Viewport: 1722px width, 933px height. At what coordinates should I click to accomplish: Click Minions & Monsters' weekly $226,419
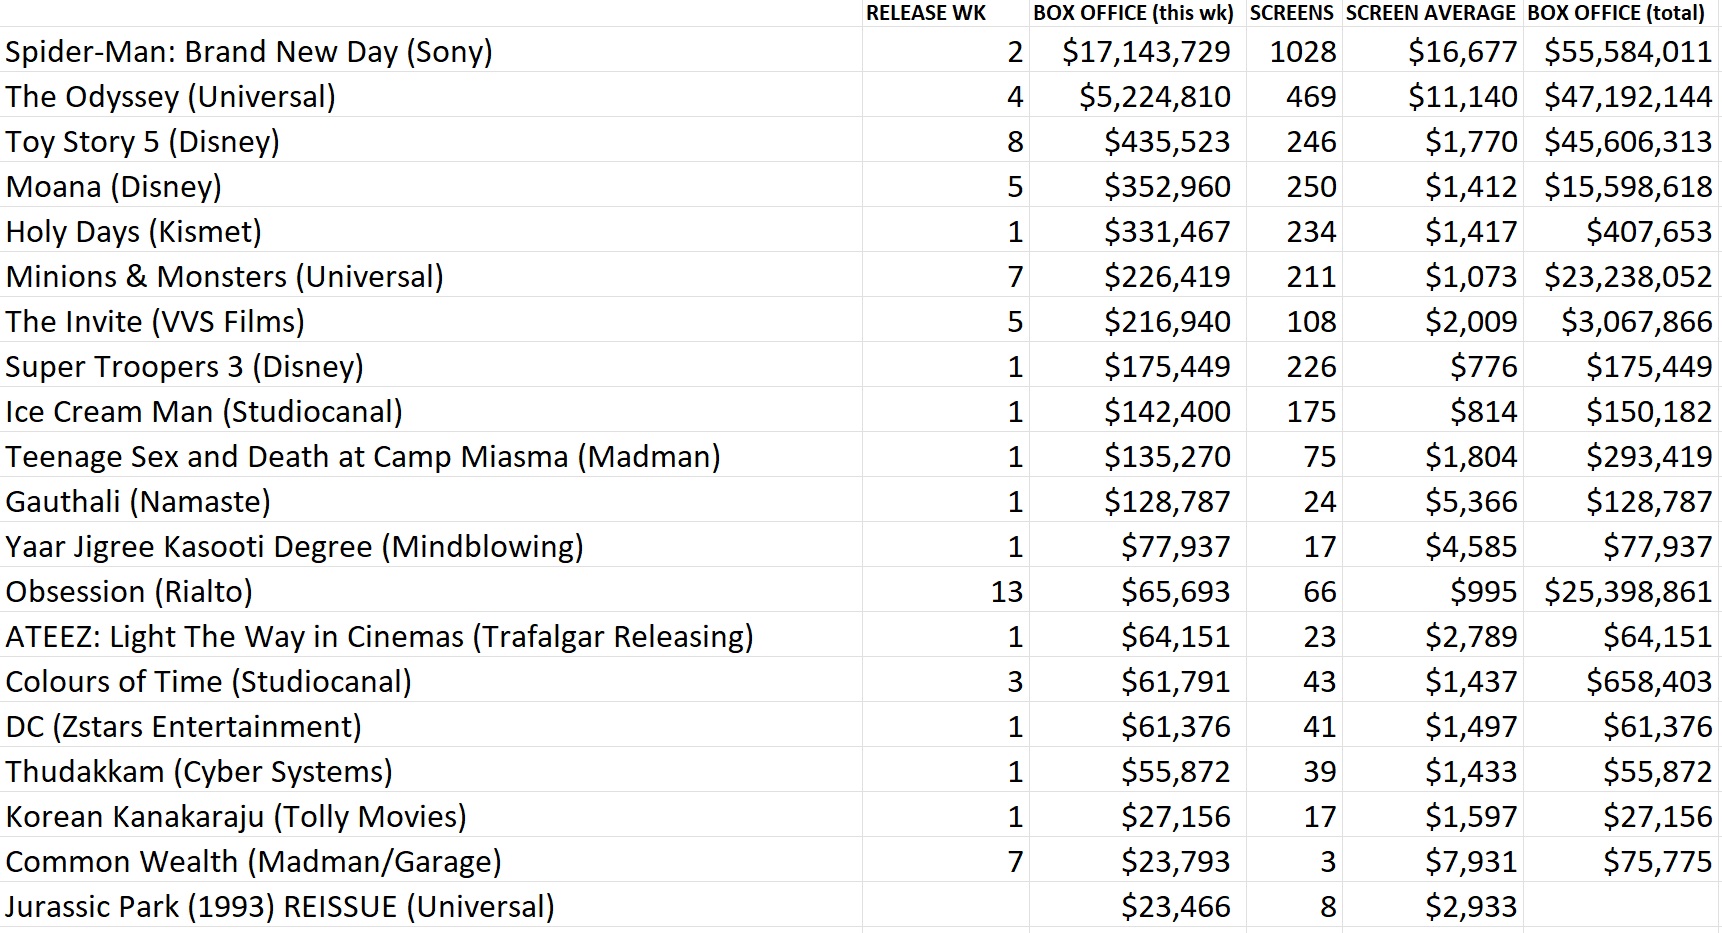(x=1167, y=277)
